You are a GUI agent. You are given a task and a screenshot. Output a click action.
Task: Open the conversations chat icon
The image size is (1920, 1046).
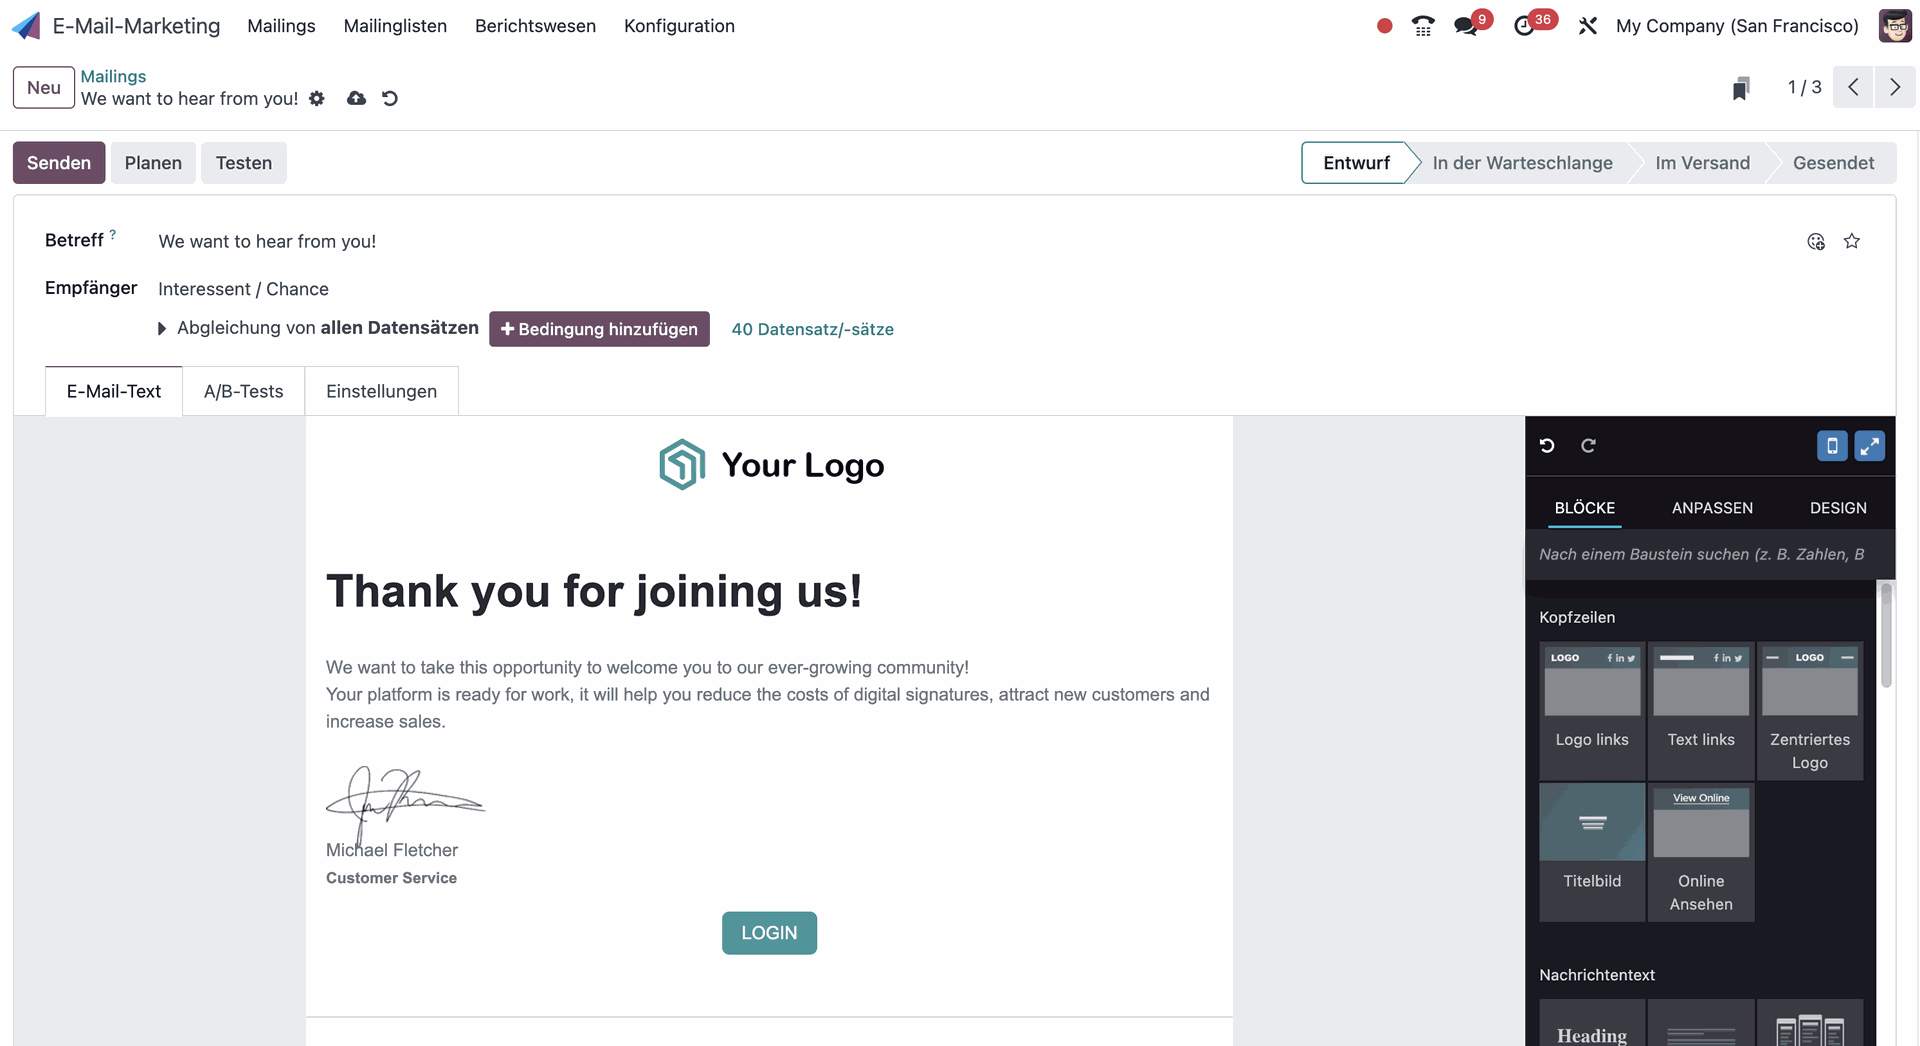(1466, 26)
